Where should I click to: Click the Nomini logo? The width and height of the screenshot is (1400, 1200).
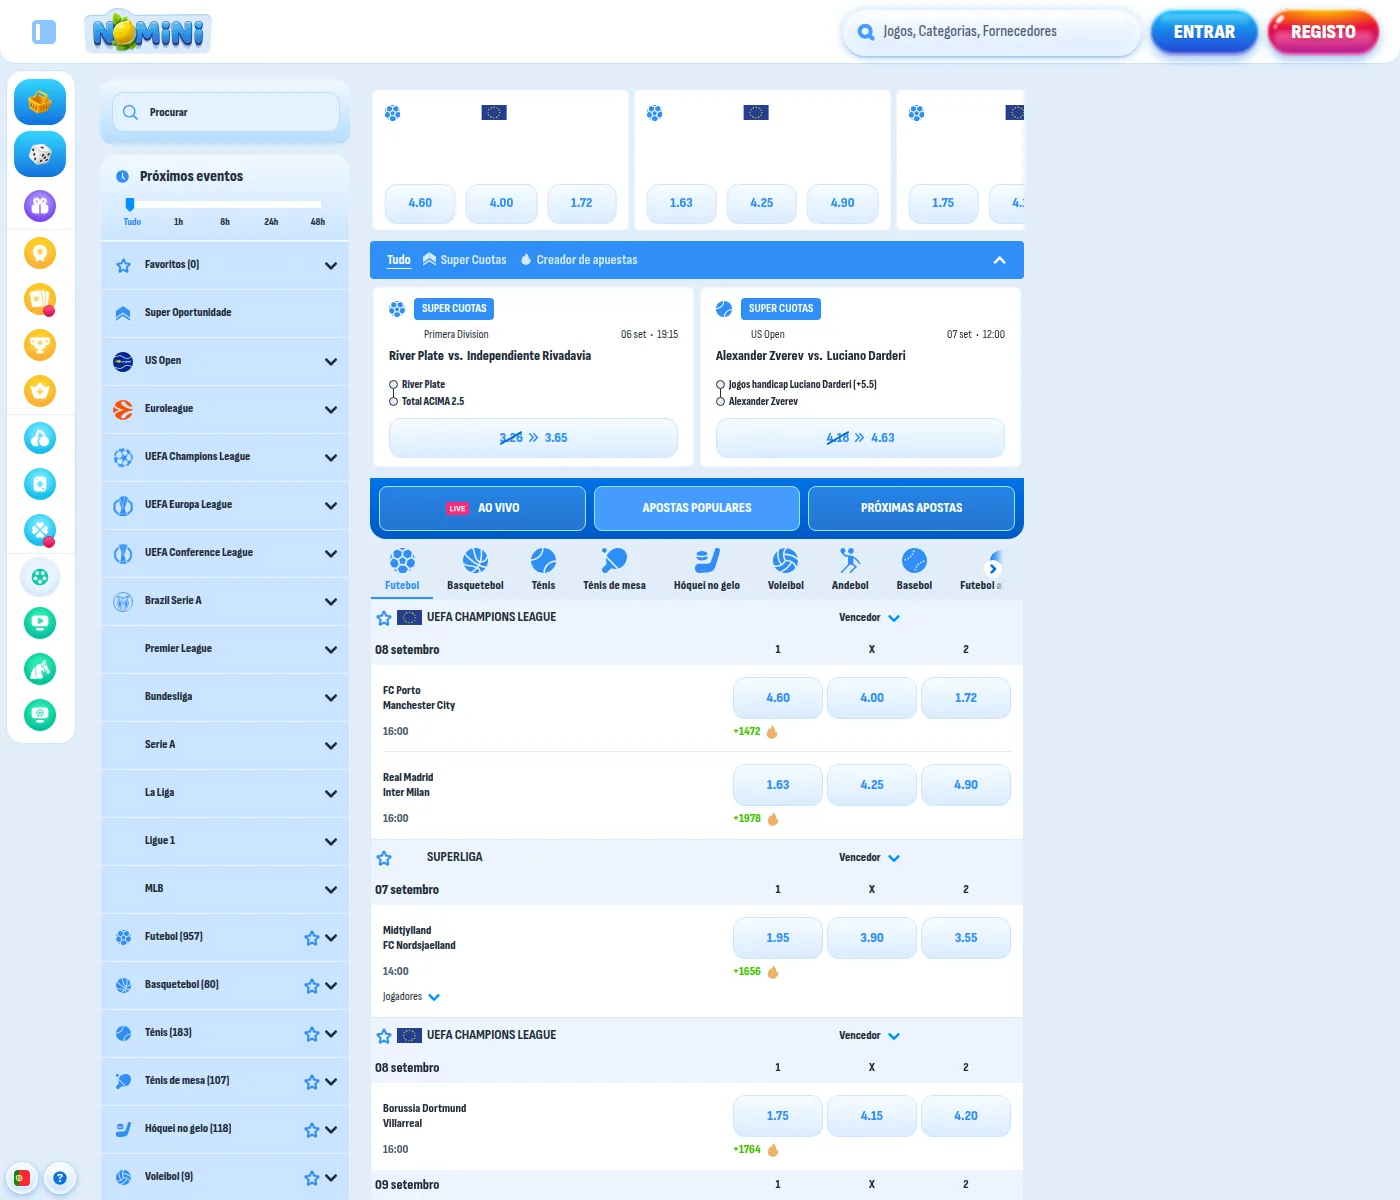click(148, 31)
